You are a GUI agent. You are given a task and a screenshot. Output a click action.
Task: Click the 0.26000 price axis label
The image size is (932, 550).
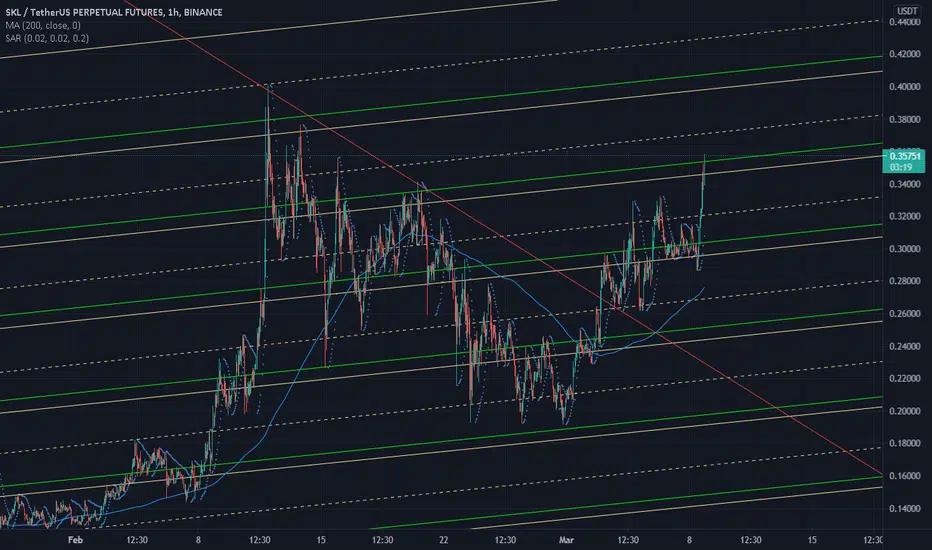tap(905, 313)
